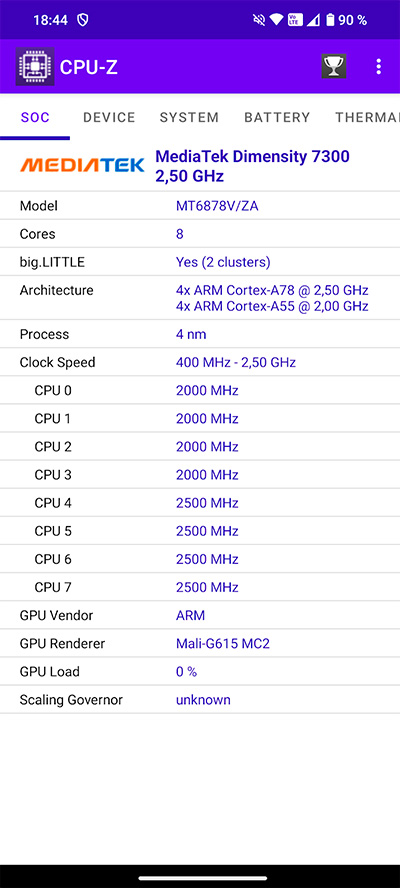Tap the MediaTek logo
Screen dimensions: 400x888
coord(82,165)
